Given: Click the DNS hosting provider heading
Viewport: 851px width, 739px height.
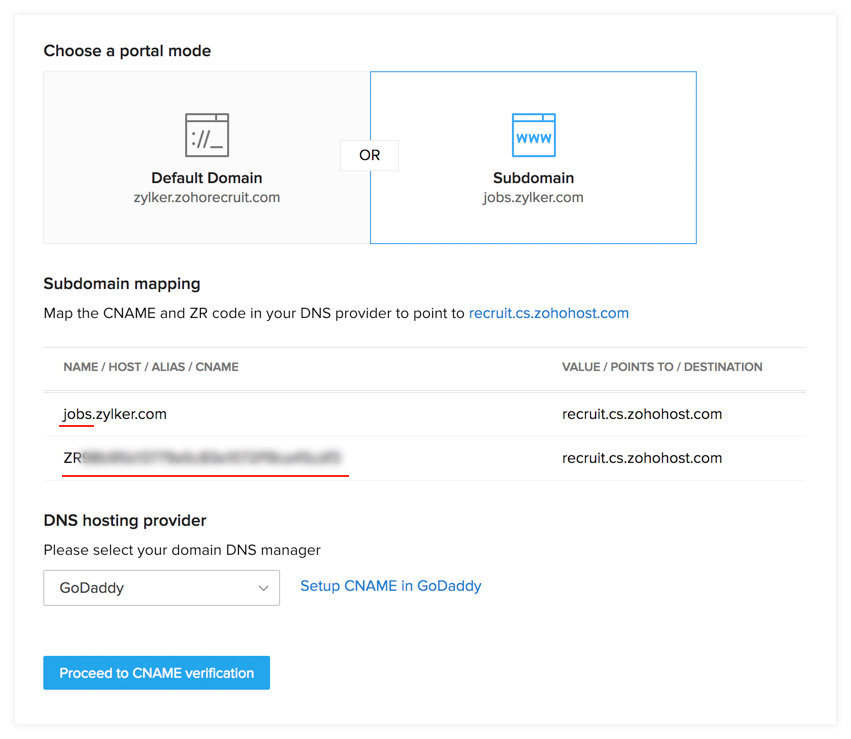Looking at the screenshot, I should coord(125,520).
